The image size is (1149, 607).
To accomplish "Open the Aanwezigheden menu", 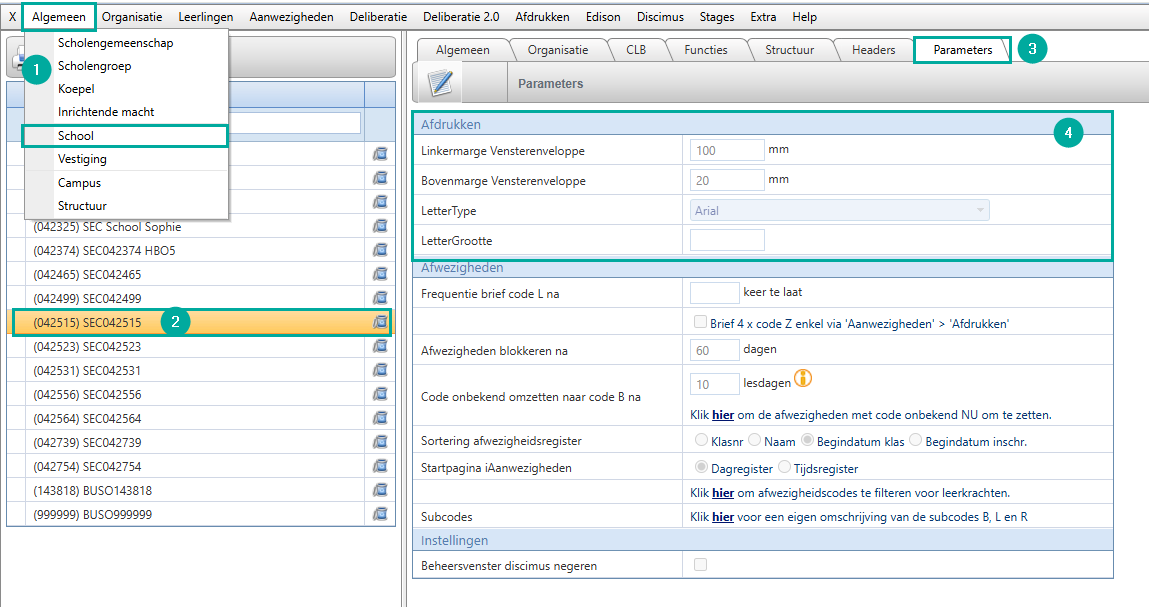I will tap(292, 17).
